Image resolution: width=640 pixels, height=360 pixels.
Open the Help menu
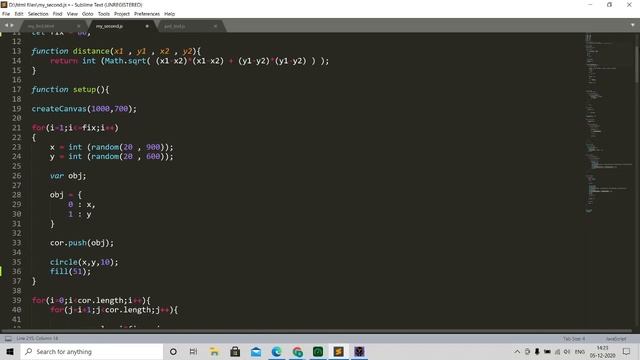(169, 14)
